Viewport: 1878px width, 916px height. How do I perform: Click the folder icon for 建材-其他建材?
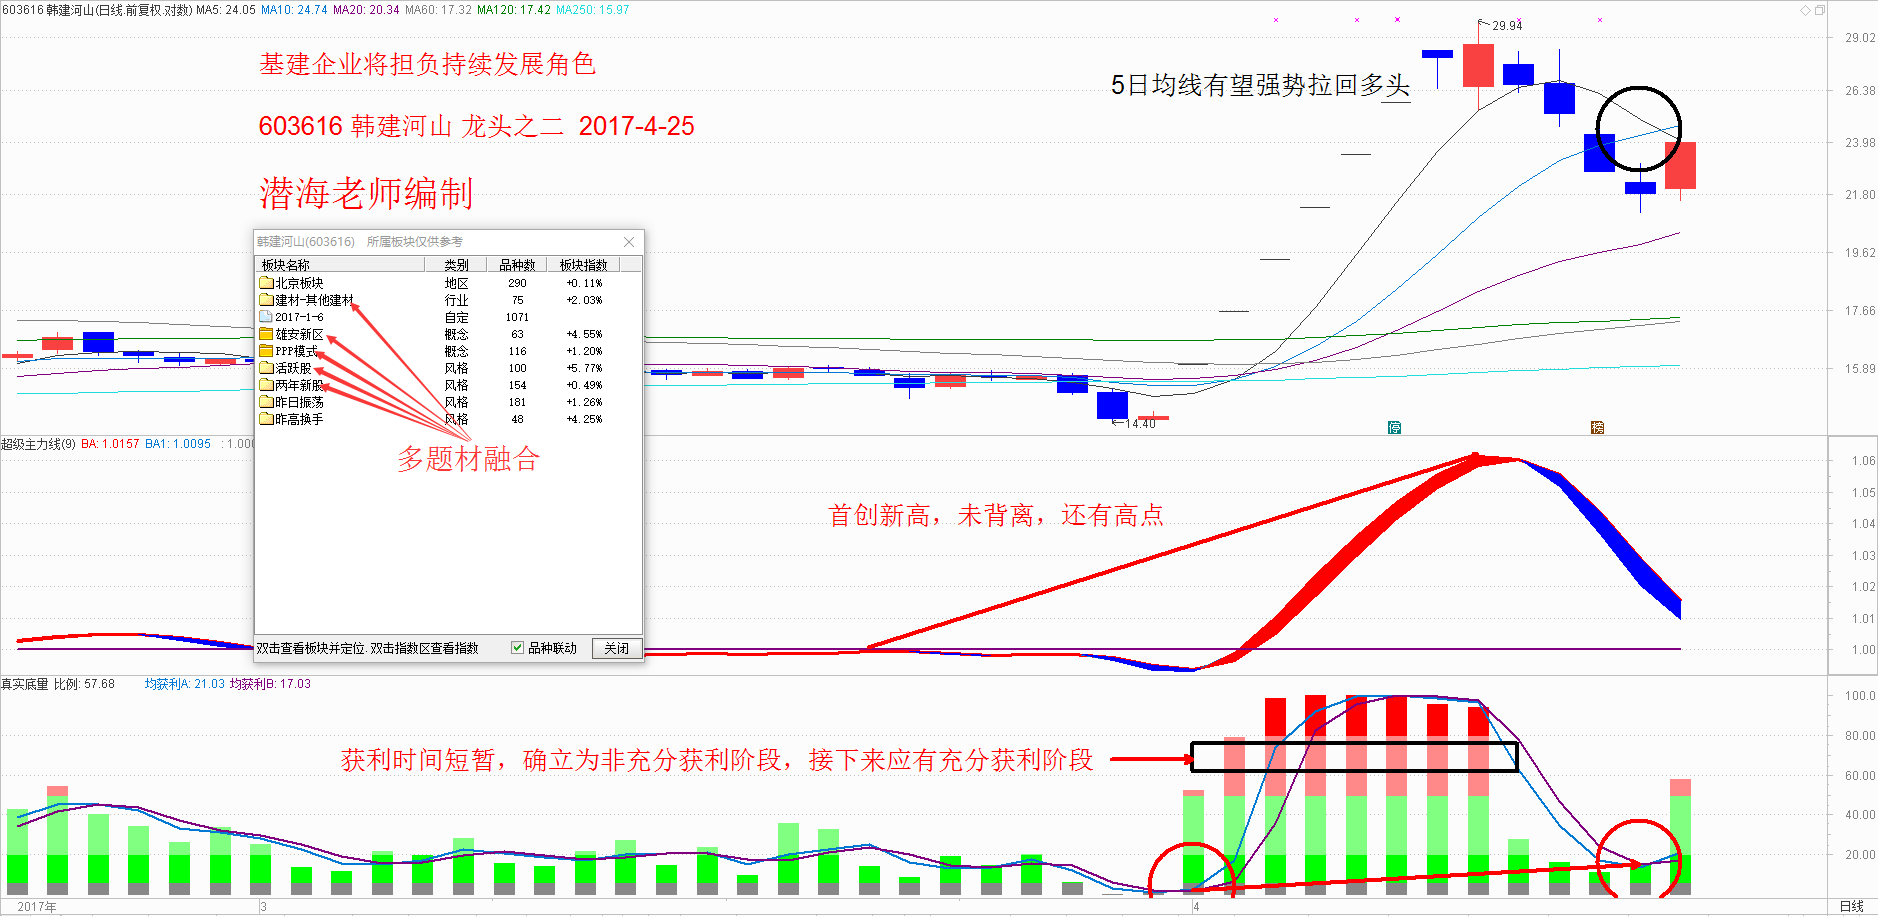pyautogui.click(x=266, y=300)
